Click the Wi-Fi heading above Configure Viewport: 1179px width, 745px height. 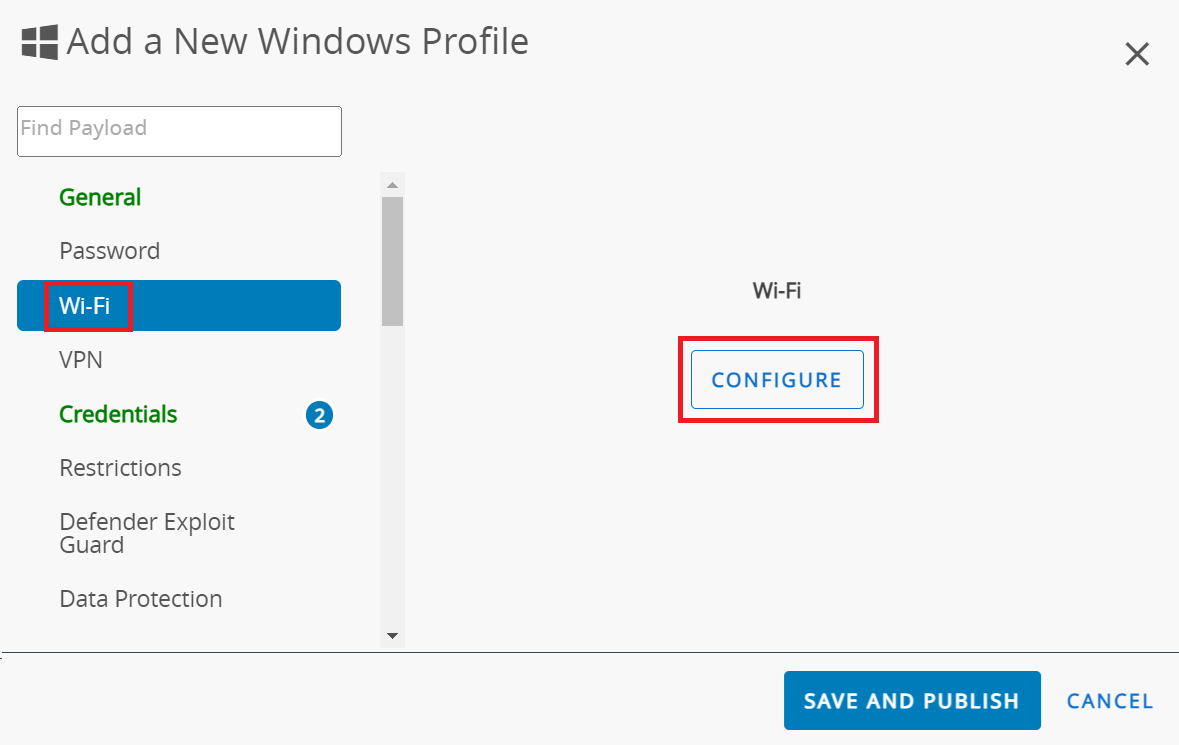click(777, 291)
